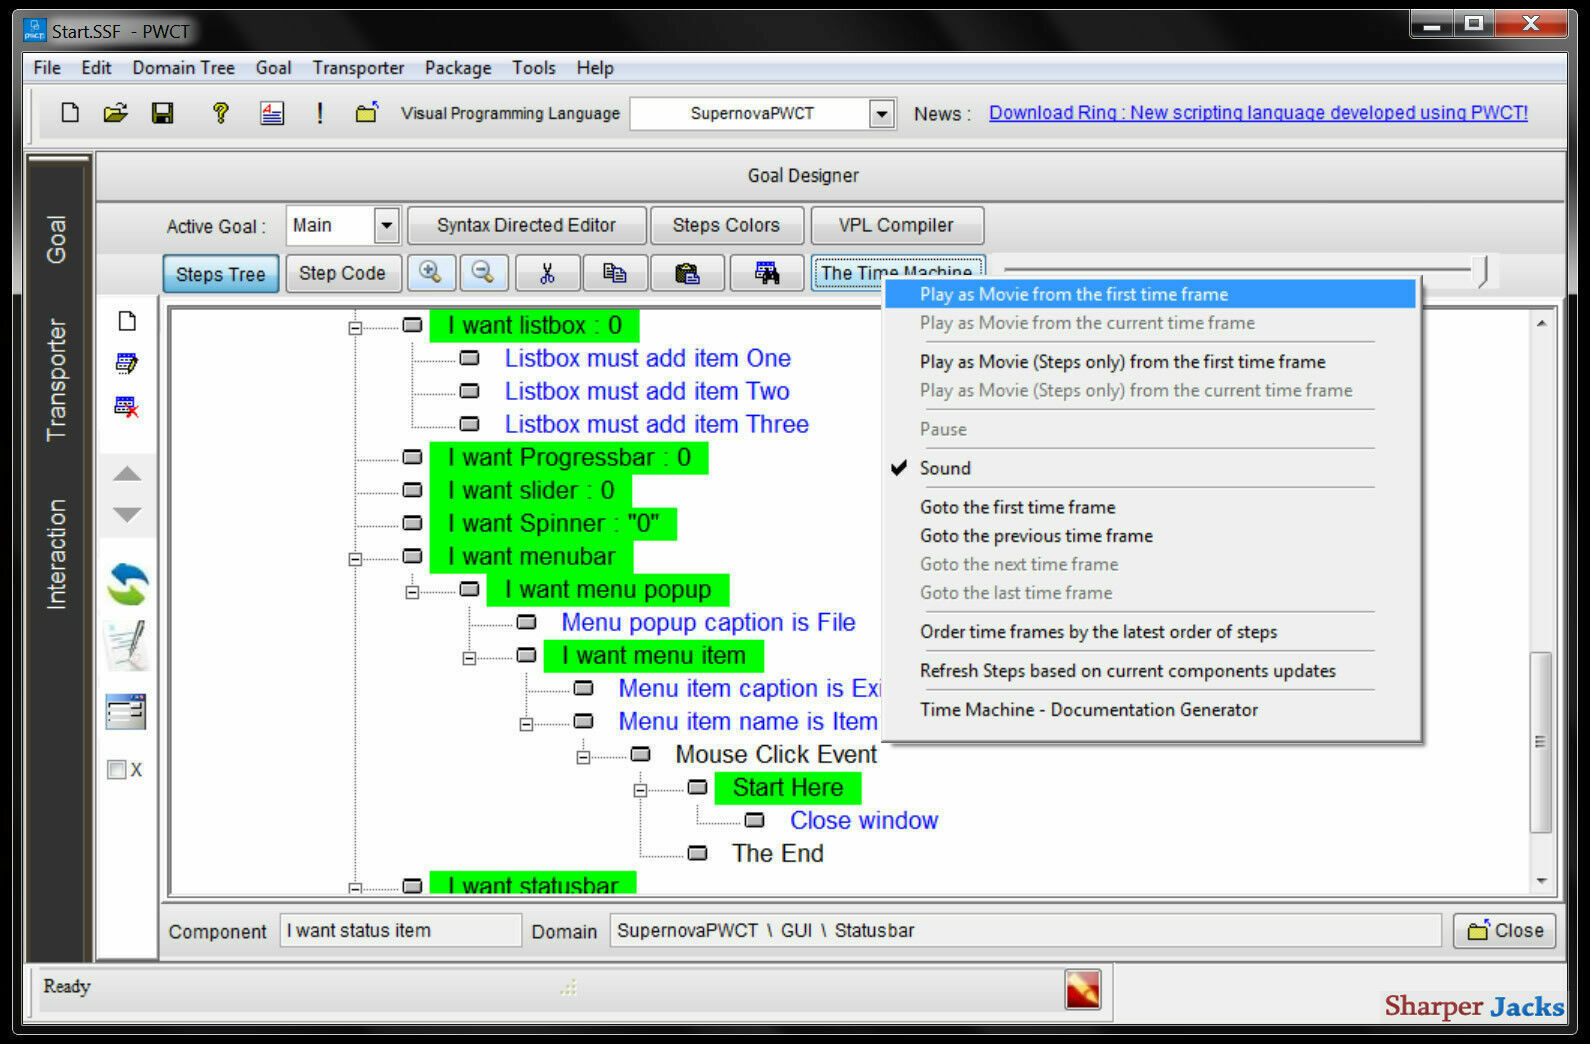Collapse the 'I want menu item' node
This screenshot has width=1590, height=1044.
pyautogui.click(x=469, y=658)
